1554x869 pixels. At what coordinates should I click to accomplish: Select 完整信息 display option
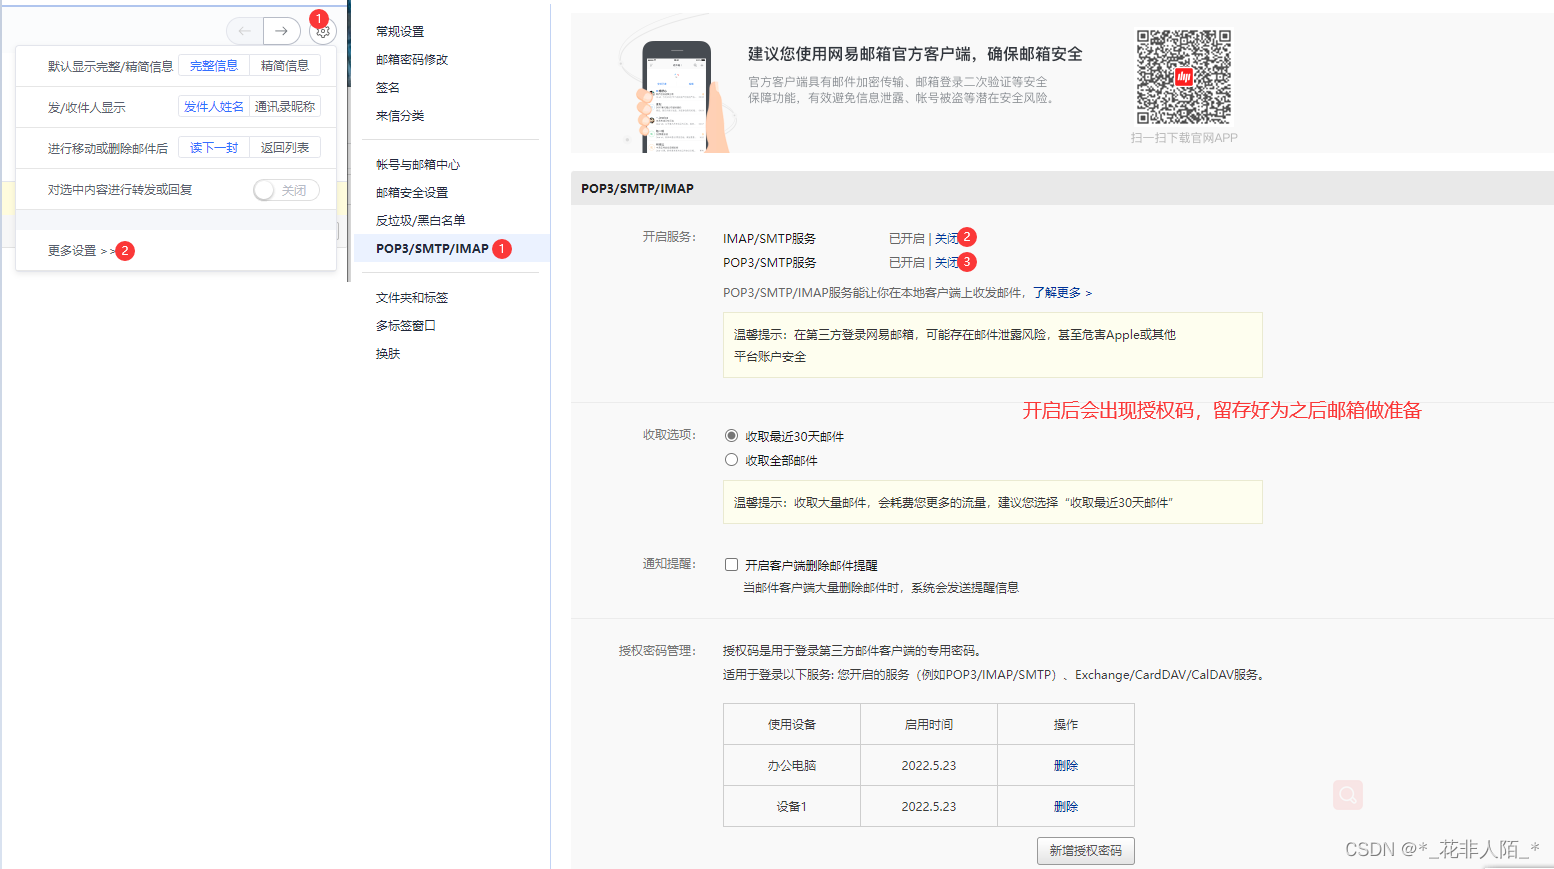[214, 66]
